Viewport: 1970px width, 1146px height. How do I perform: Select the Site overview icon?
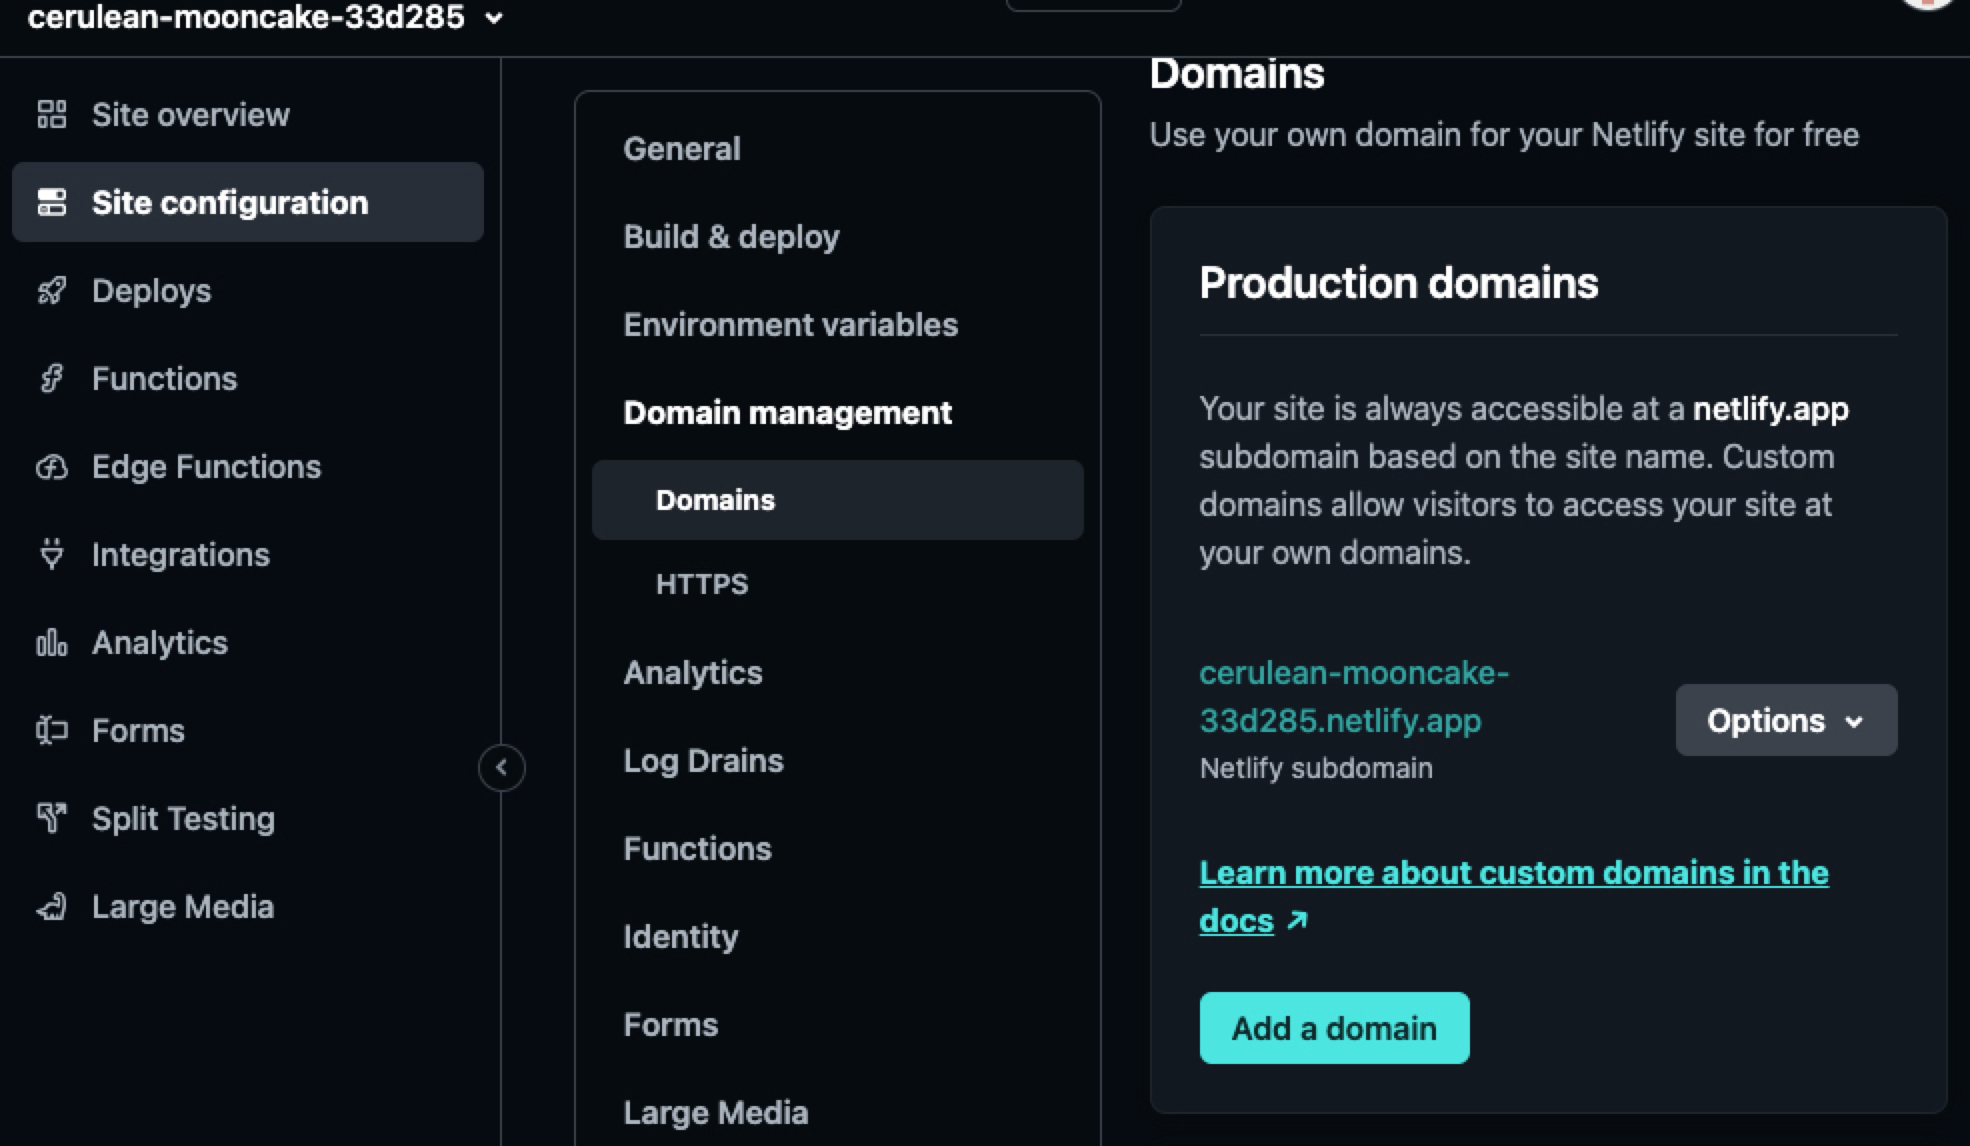tap(53, 114)
